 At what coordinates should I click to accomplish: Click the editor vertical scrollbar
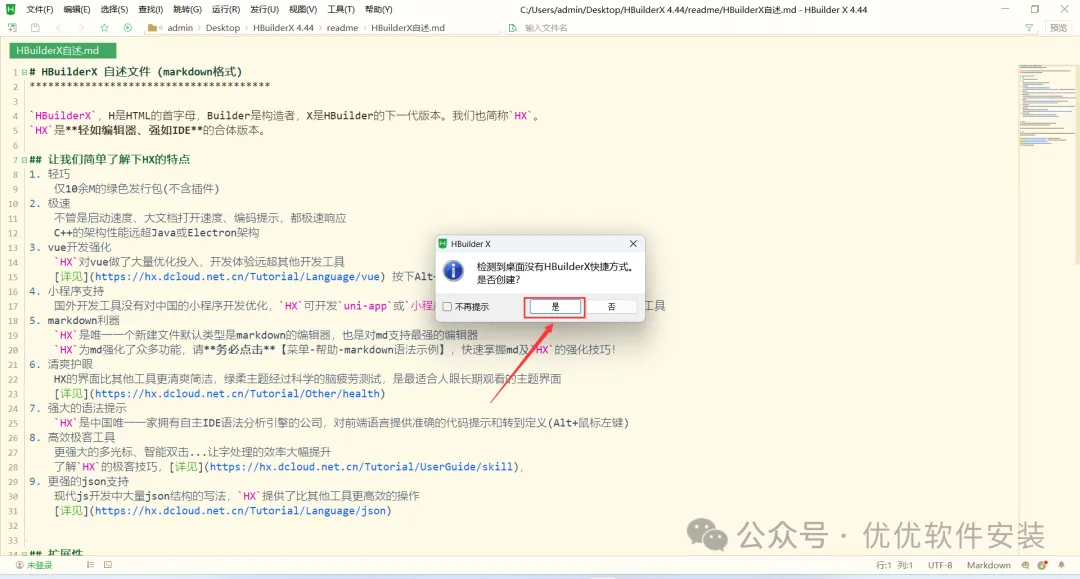point(1077,165)
